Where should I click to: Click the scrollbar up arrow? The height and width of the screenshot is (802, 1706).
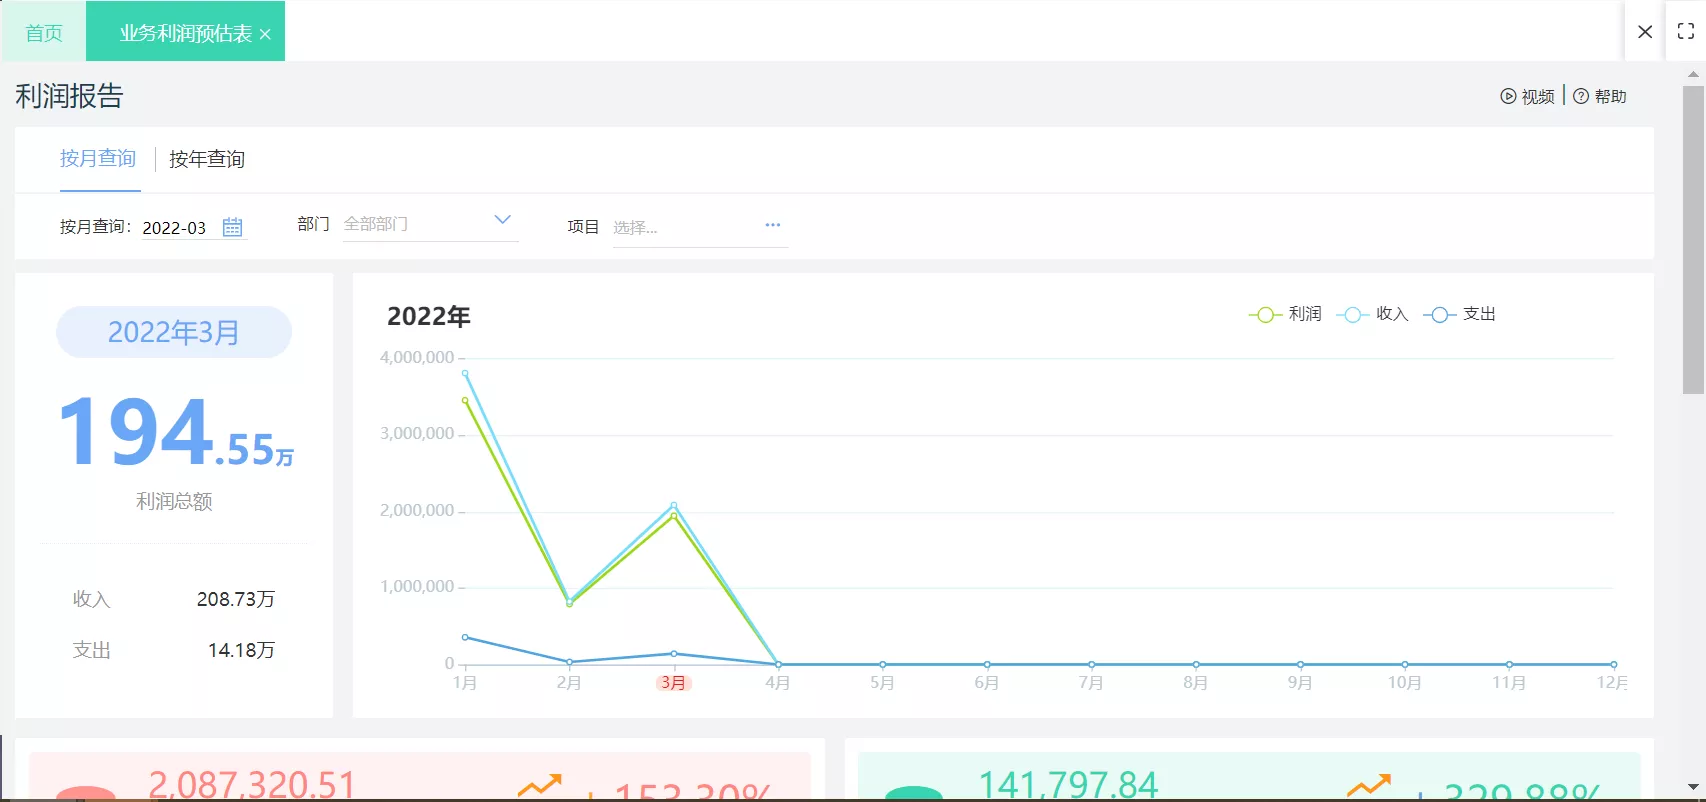tap(1693, 74)
